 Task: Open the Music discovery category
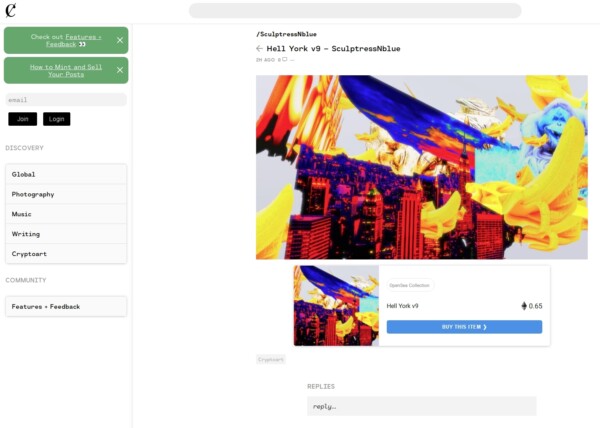(x=66, y=214)
